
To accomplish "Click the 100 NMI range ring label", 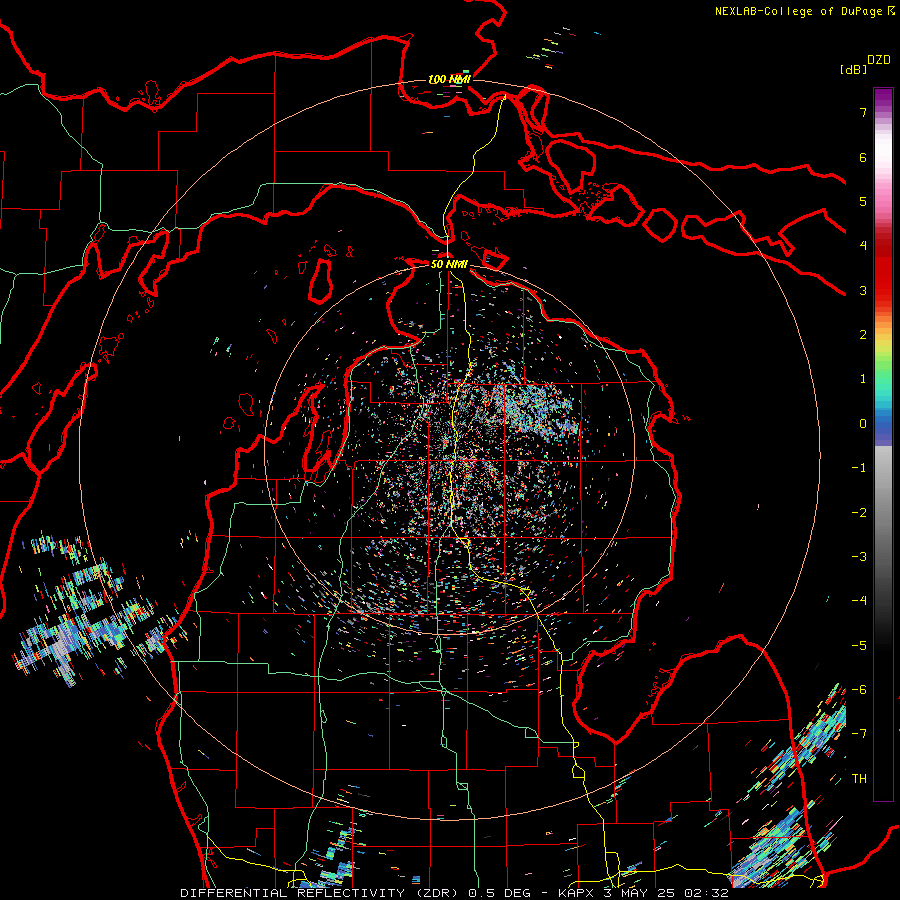I will [449, 79].
